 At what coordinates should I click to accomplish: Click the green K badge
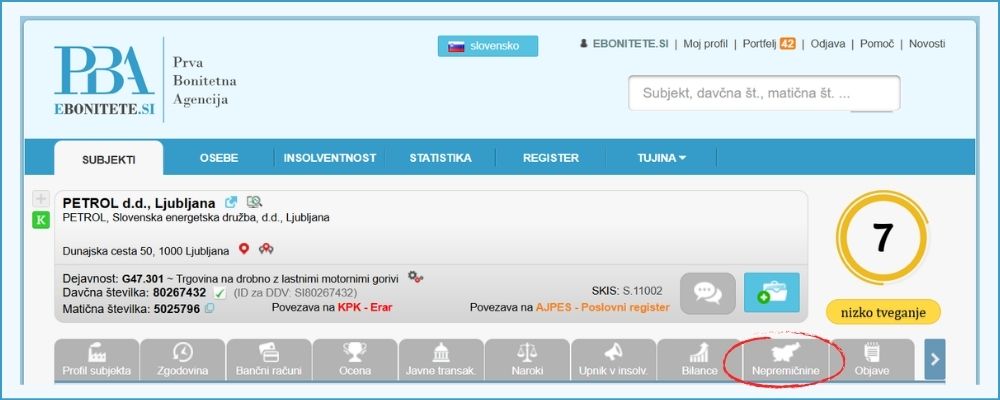point(41,220)
